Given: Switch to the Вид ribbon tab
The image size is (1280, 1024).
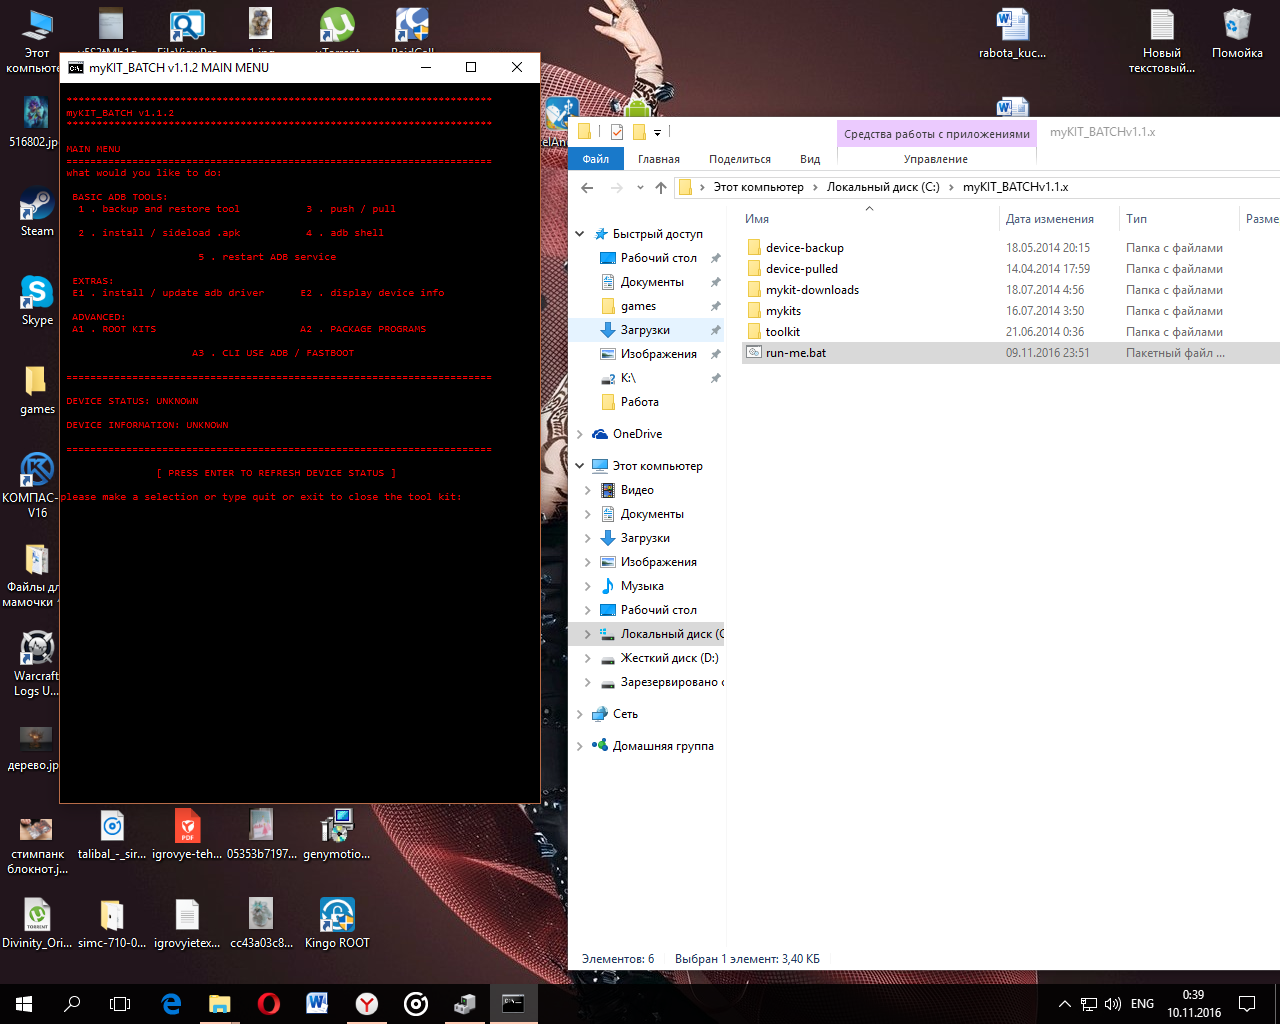Looking at the screenshot, I should pyautogui.click(x=810, y=159).
